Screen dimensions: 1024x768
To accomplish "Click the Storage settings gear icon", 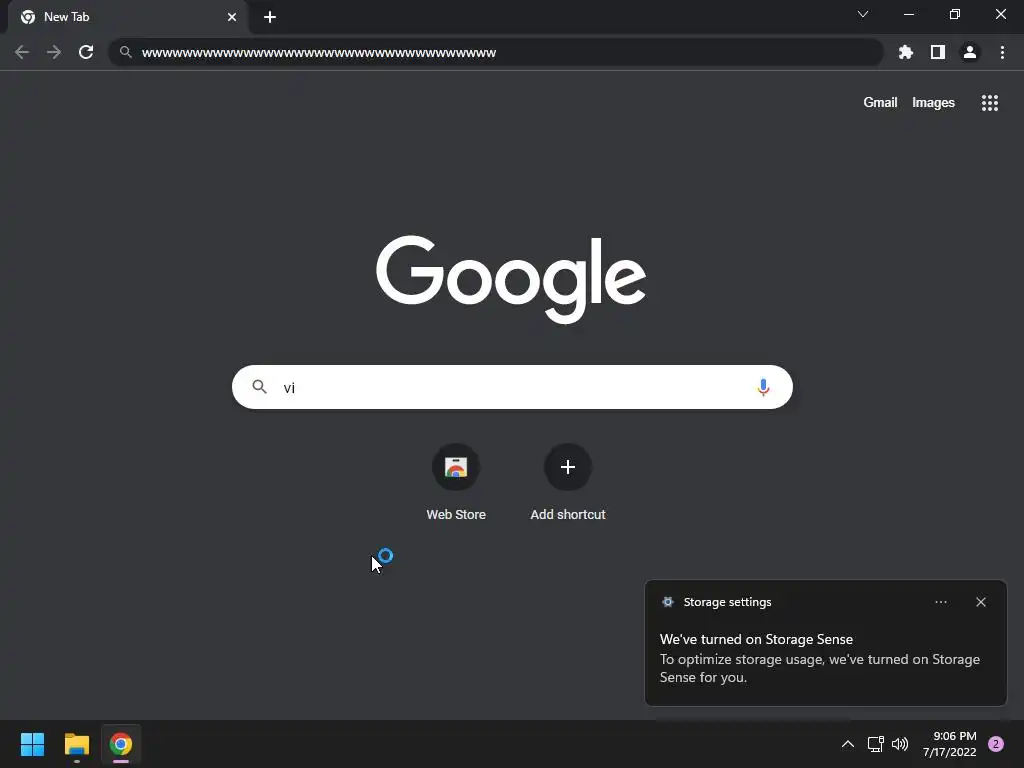I will pyautogui.click(x=667, y=602).
